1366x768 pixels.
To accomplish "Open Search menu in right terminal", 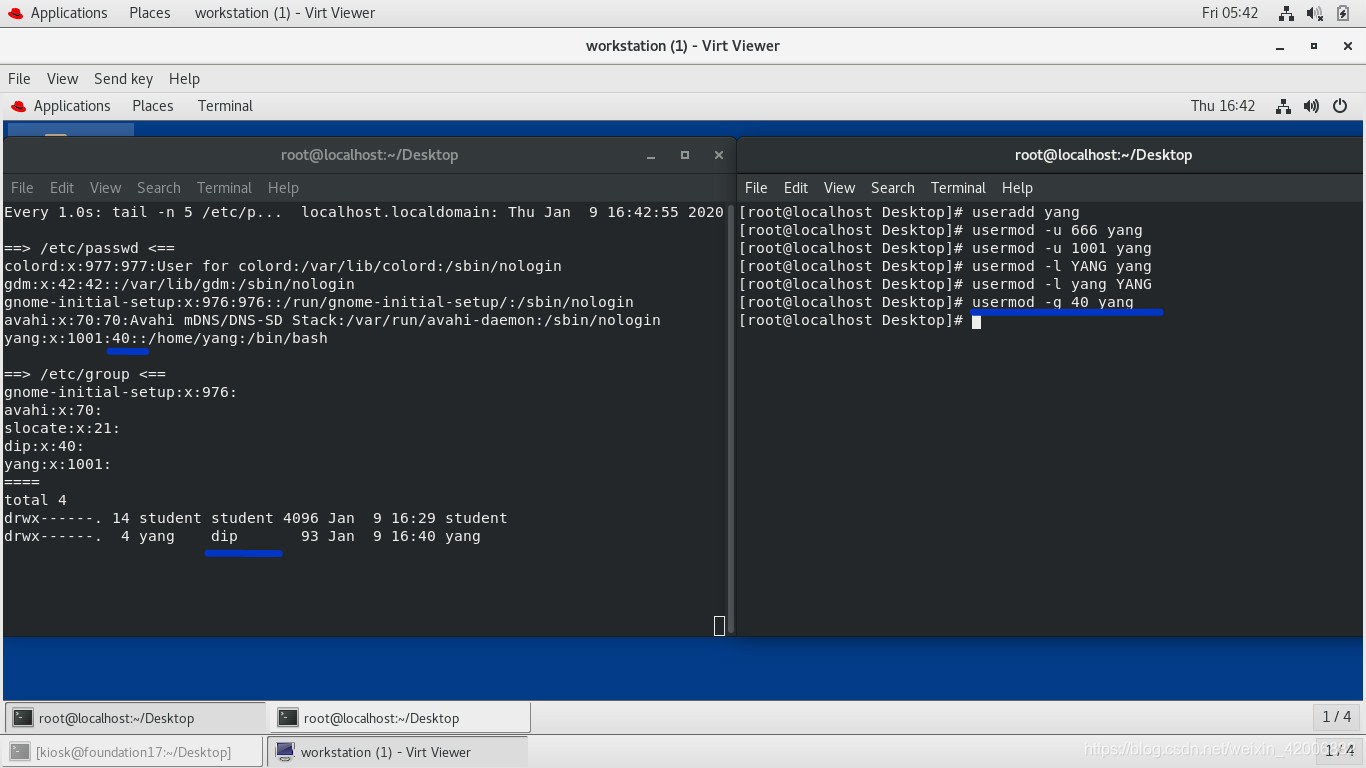I will point(893,188).
